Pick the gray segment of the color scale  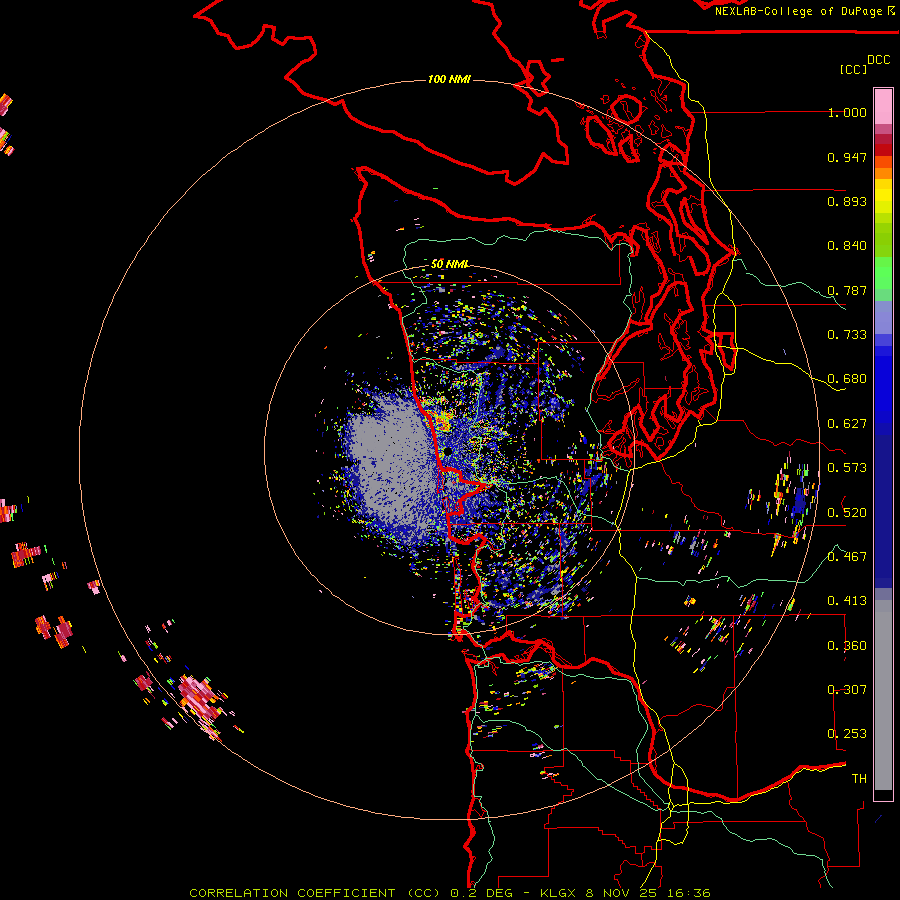pyautogui.click(x=883, y=695)
